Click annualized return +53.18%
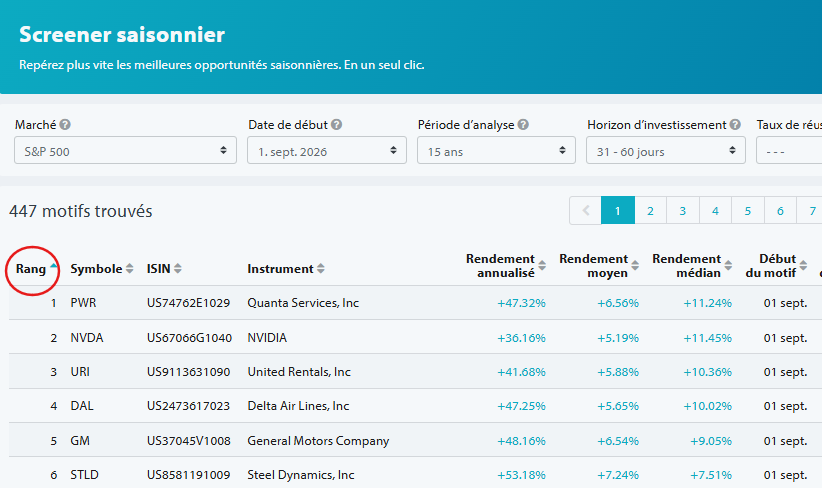 pos(522,475)
